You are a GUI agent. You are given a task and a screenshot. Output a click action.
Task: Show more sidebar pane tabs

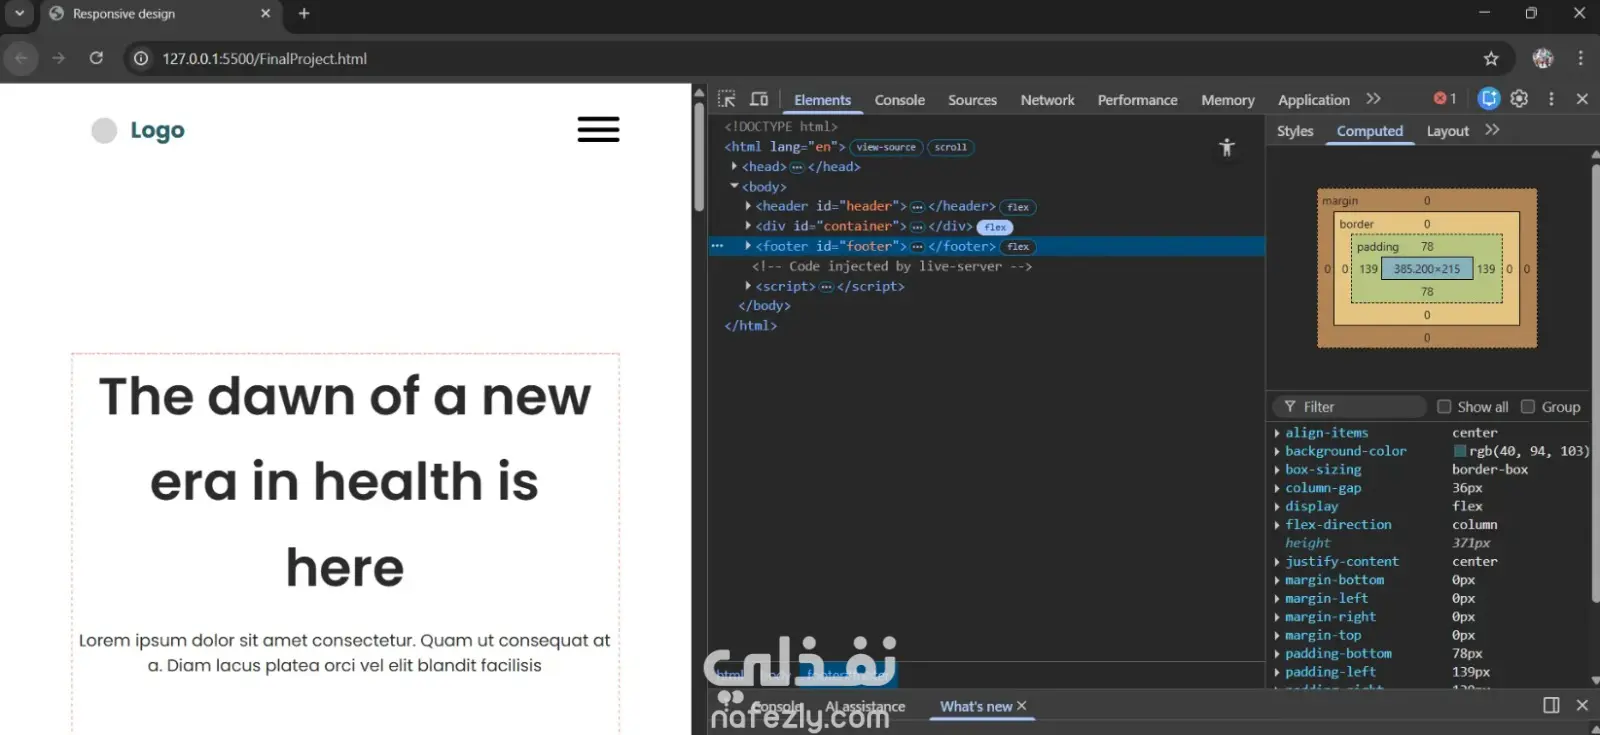pyautogui.click(x=1492, y=130)
